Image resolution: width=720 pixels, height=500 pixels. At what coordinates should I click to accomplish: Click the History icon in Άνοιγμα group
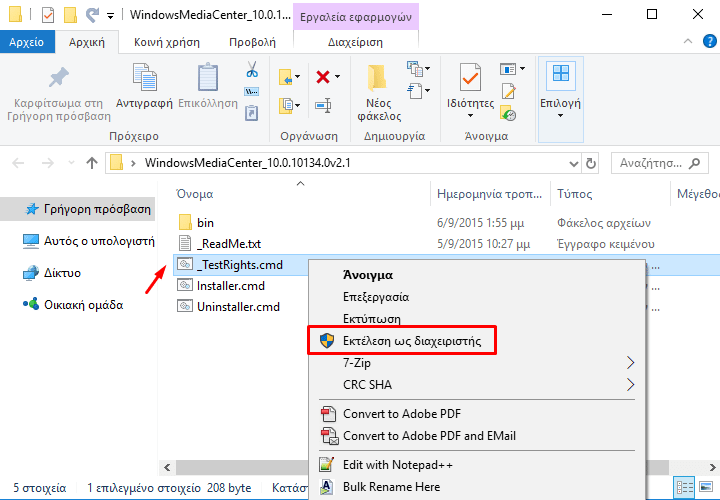508,113
